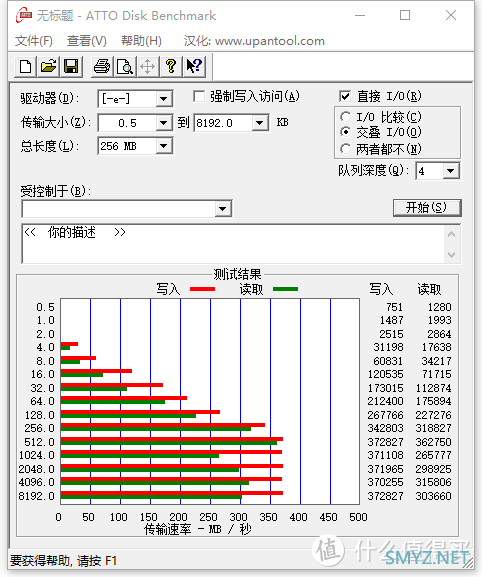
Task: Open print preview magnifier icon
Action: tap(125, 67)
